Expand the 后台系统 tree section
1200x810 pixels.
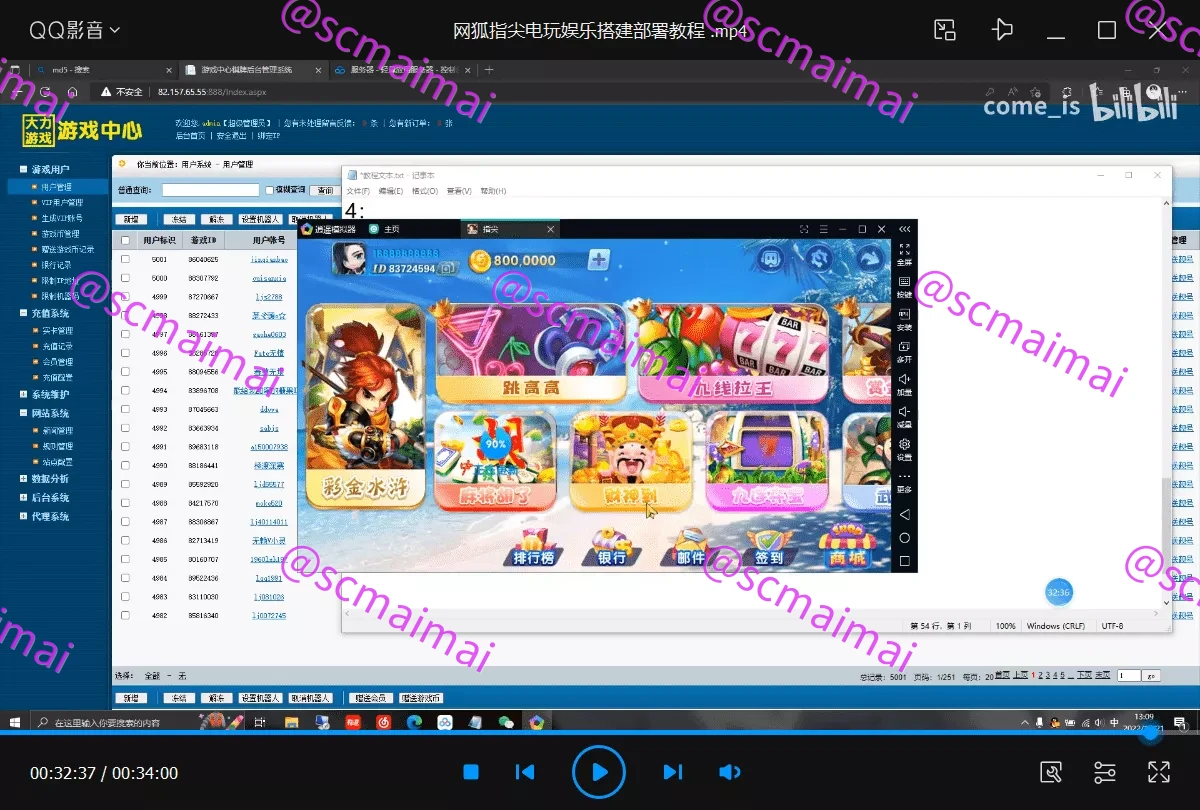pyautogui.click(x=23, y=497)
